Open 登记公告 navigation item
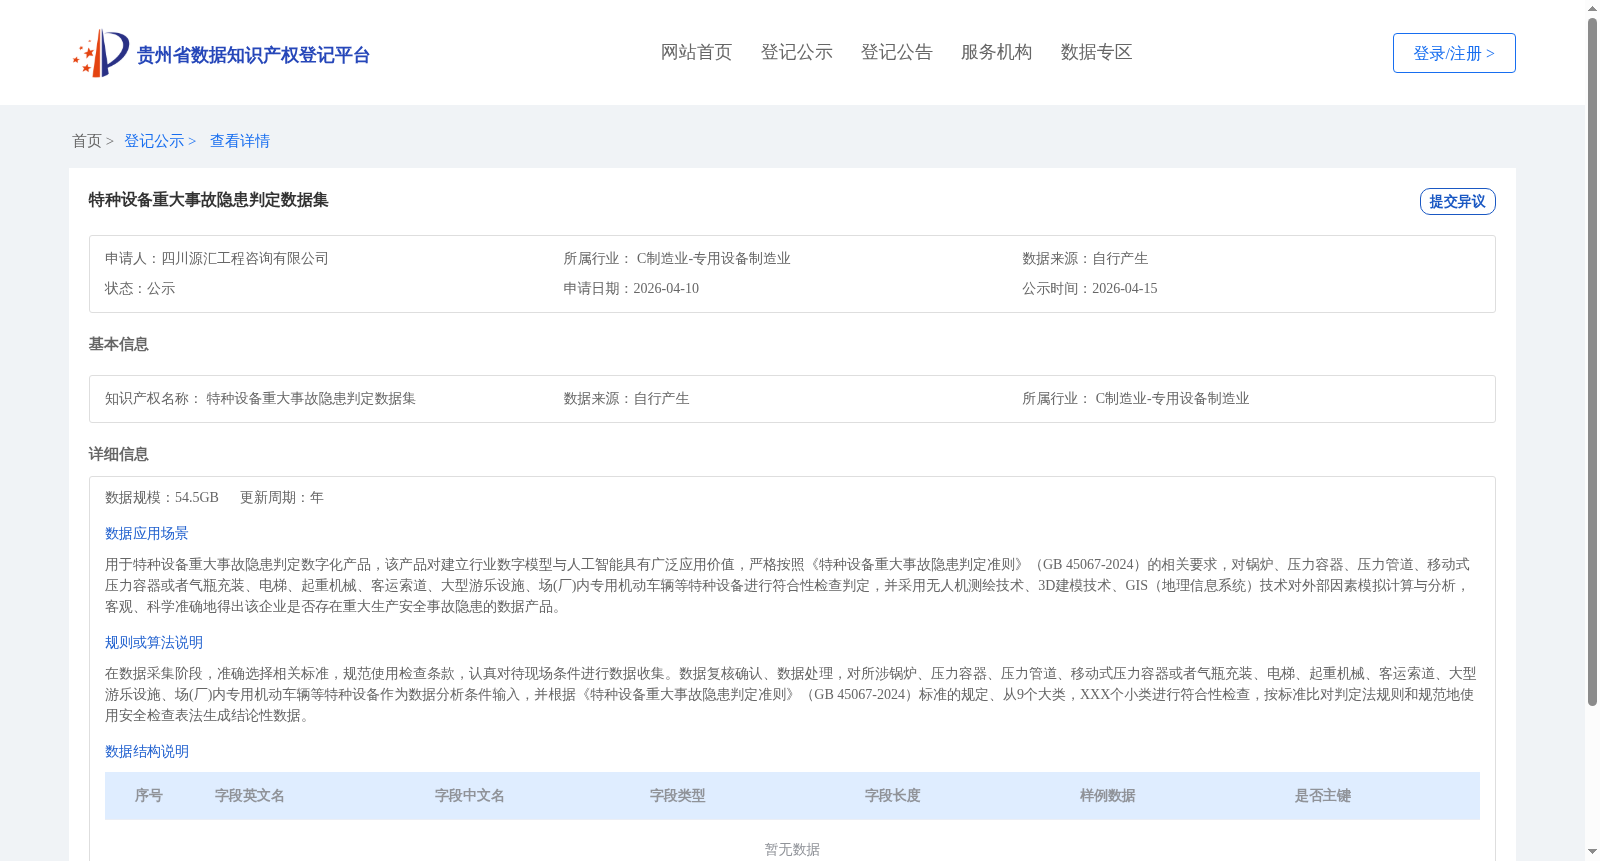Image resolution: width=1600 pixels, height=861 pixels. tap(896, 52)
